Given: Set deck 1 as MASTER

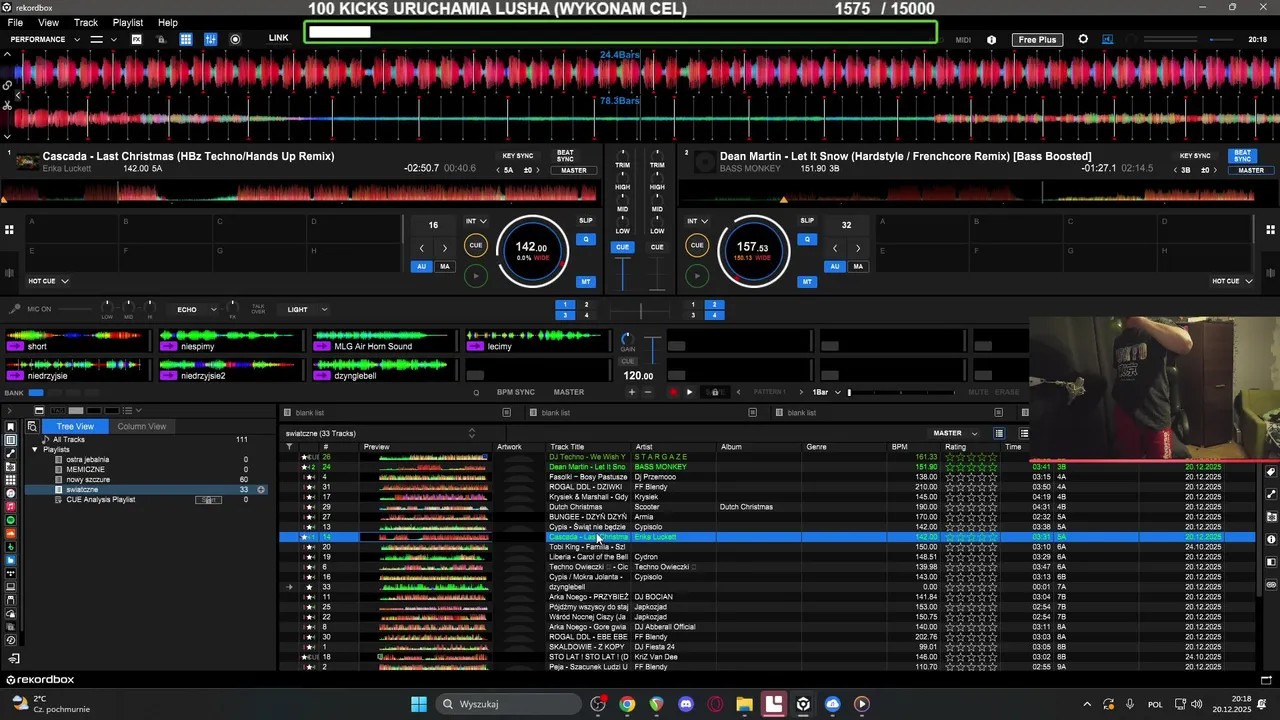Looking at the screenshot, I should pyautogui.click(x=574, y=170).
